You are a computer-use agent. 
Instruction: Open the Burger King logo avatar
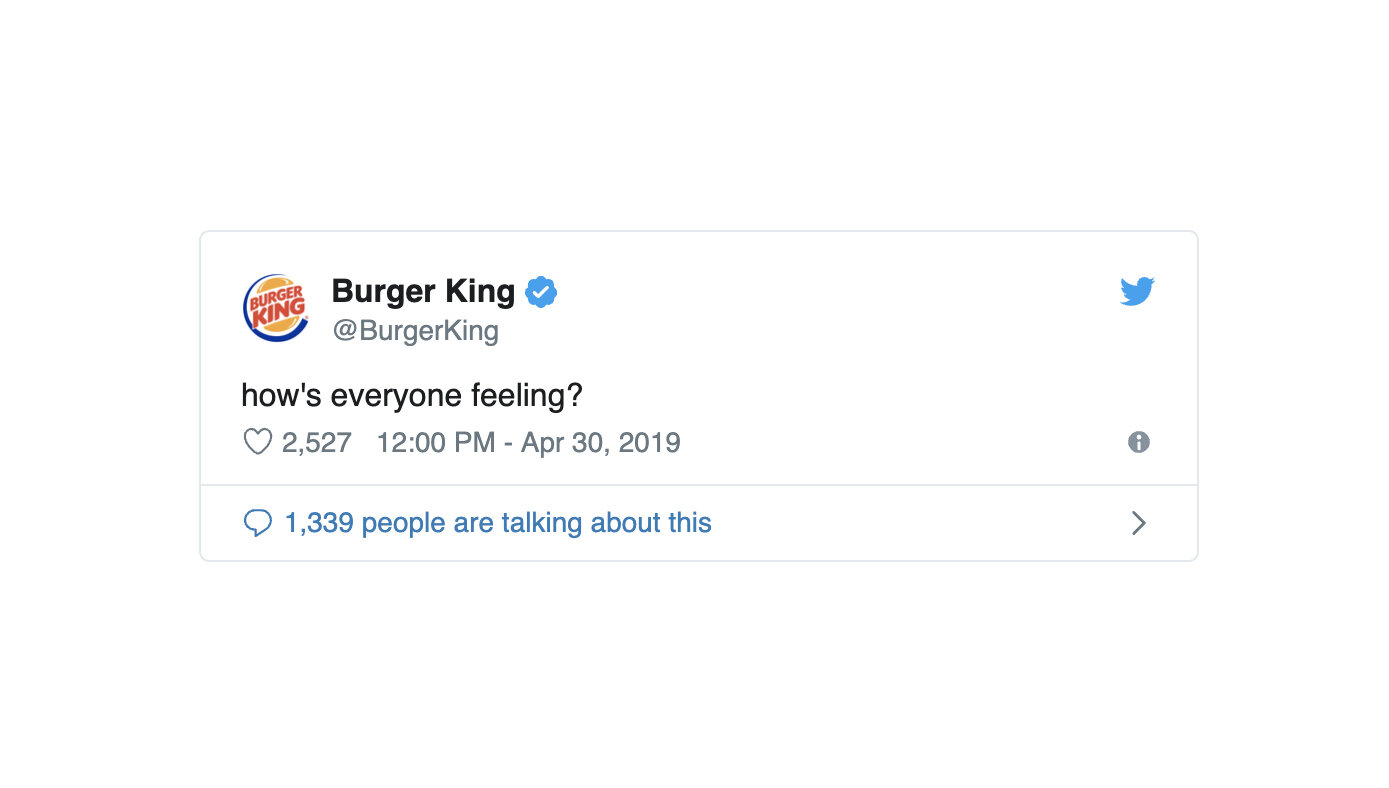pos(276,308)
